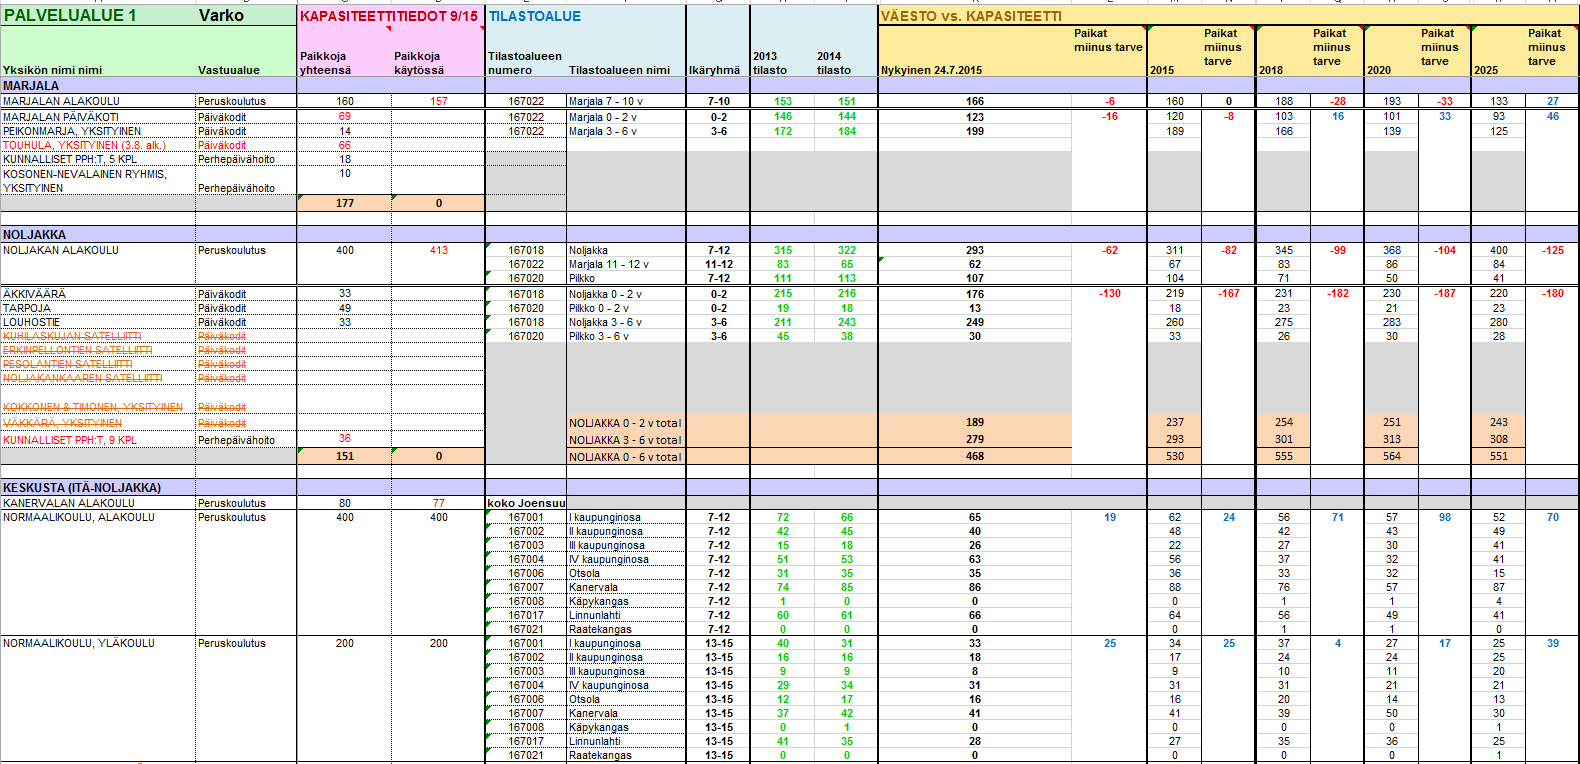
Task: Select the Marjala subtotal 177 cell
Action: click(x=345, y=203)
